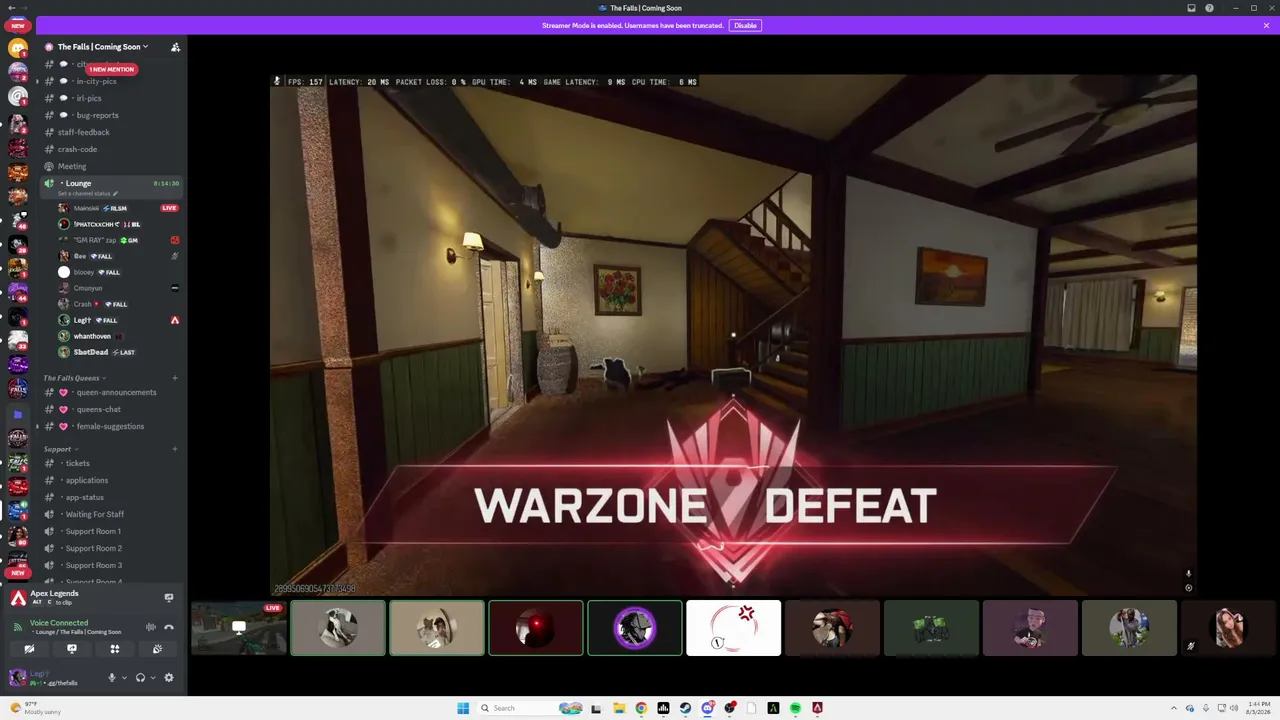Add a channel to The Falls Queens
Image resolution: width=1280 pixels, height=720 pixels.
click(x=175, y=378)
